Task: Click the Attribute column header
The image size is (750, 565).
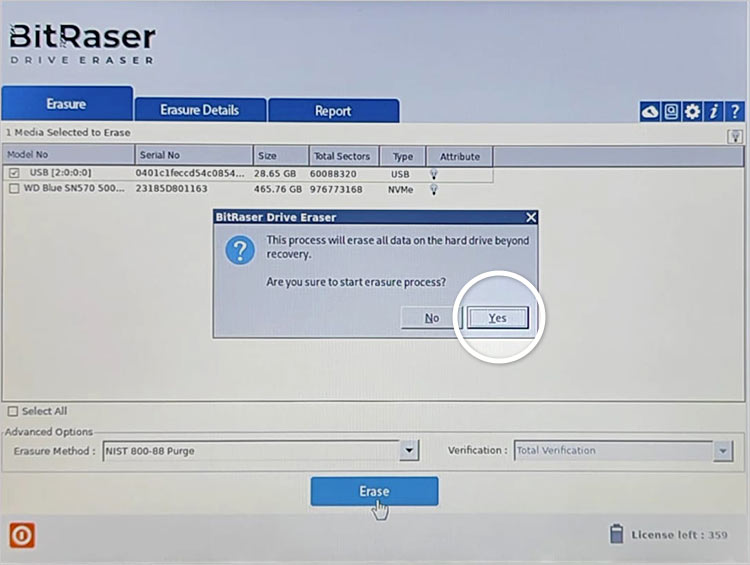Action: coord(459,156)
